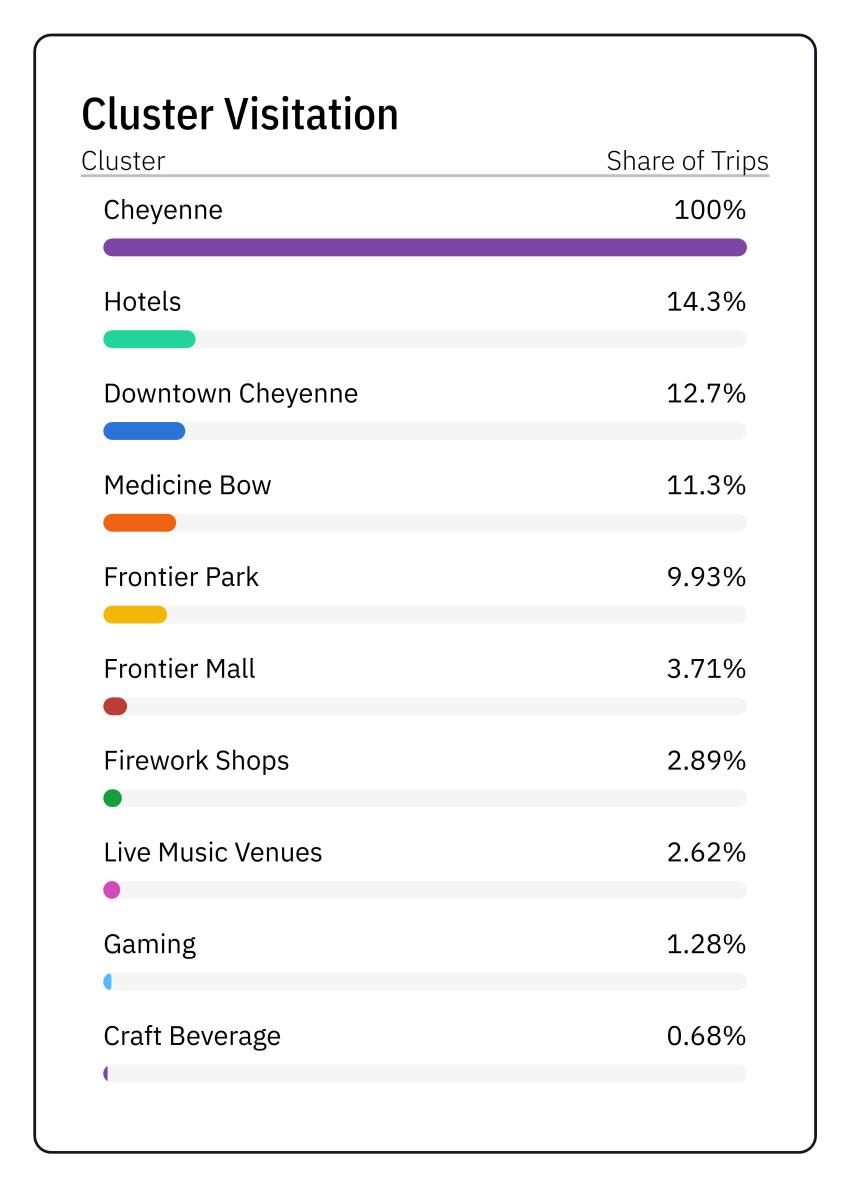Click the yellow Frontier Park bar
The image size is (850, 1200).
[x=135, y=614]
